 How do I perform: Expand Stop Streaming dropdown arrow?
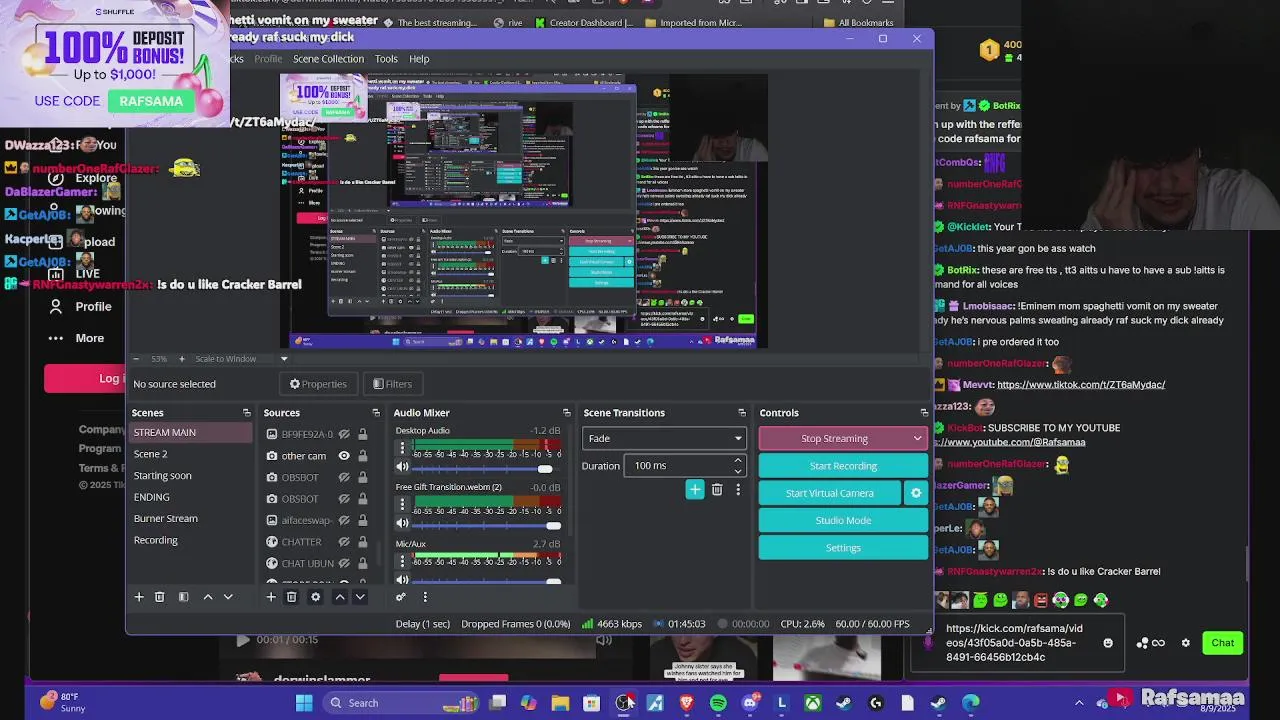tap(917, 438)
